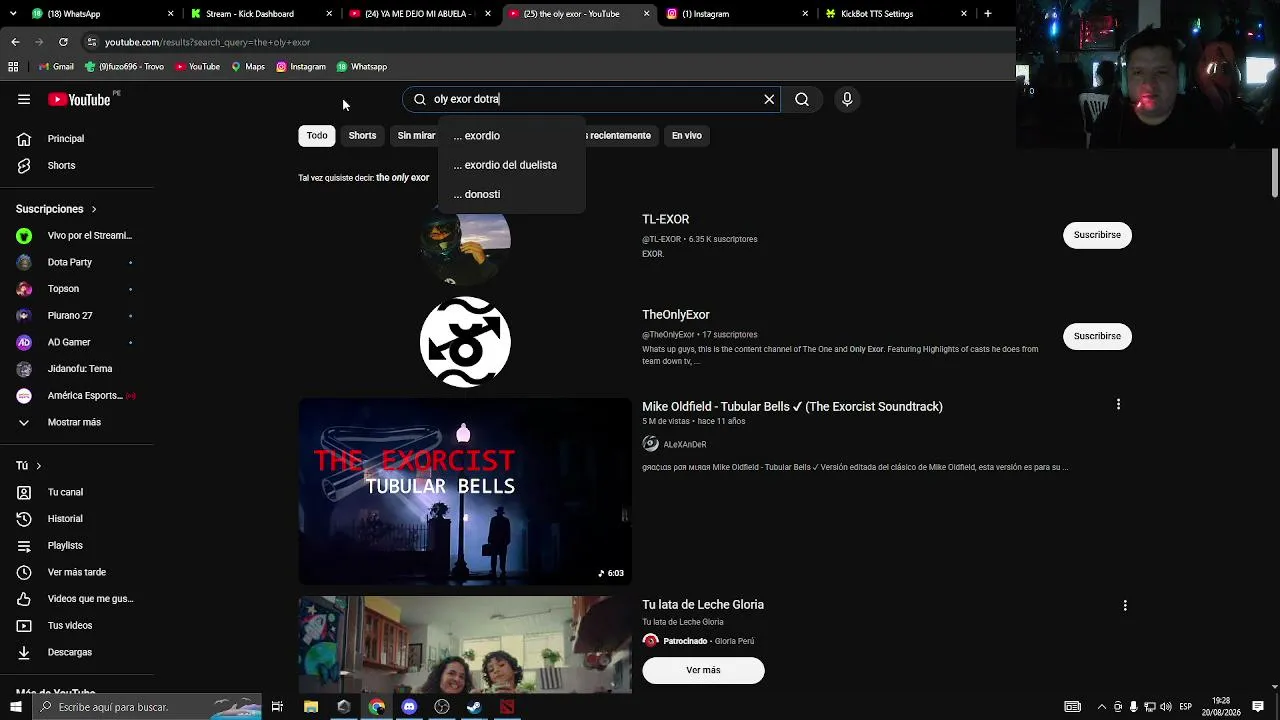
Task: Select the 'Sin mirar' filter chip
Action: [416, 136]
